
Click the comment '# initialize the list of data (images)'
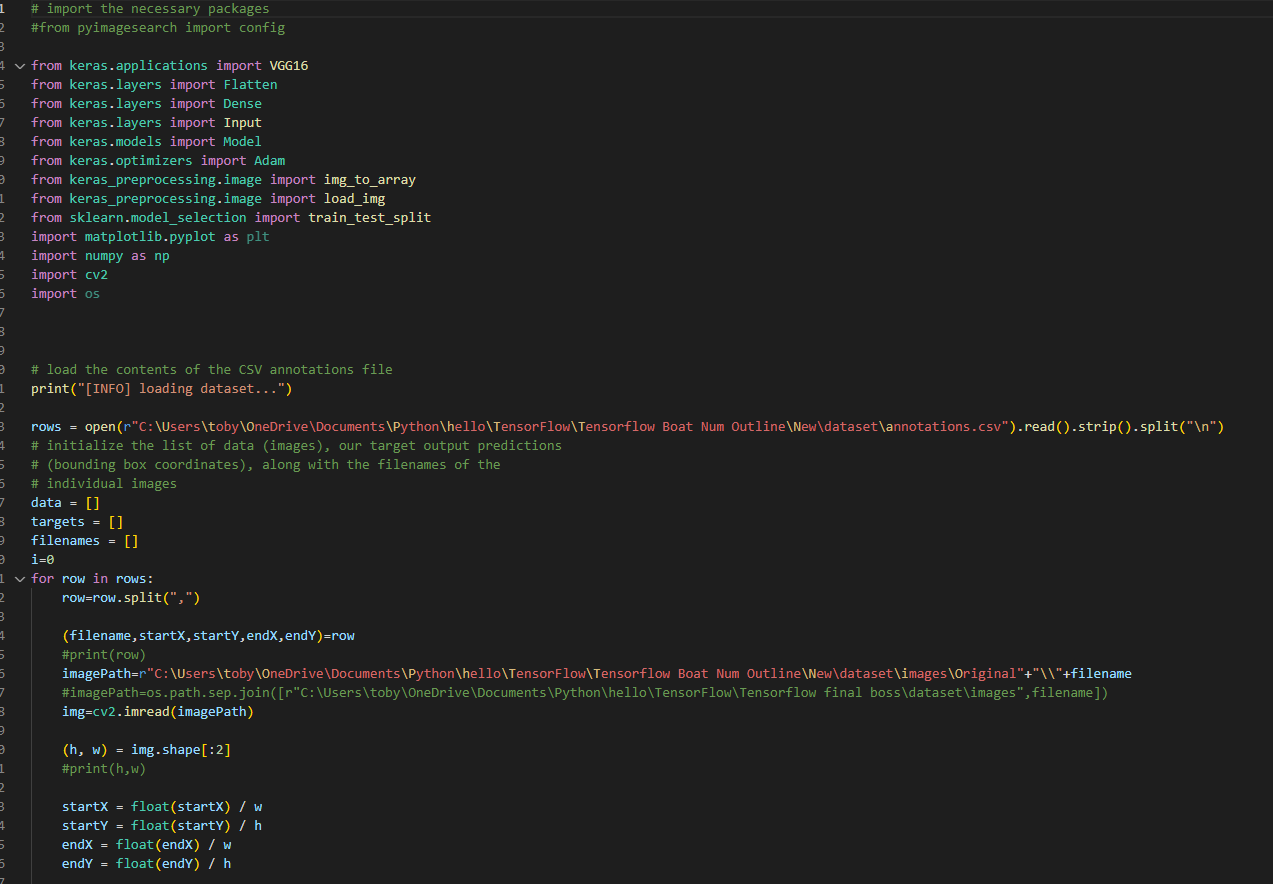coord(296,446)
